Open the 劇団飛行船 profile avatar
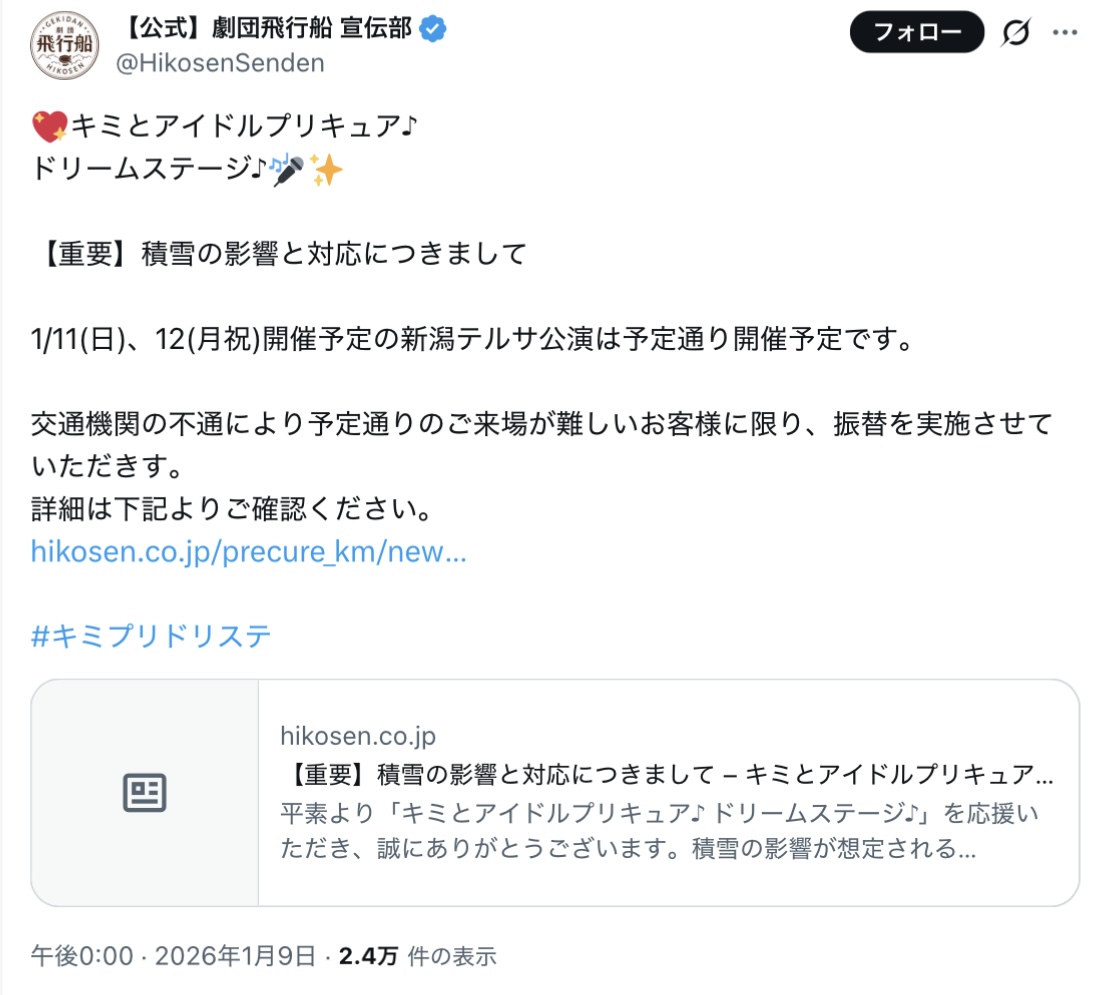 64,45
